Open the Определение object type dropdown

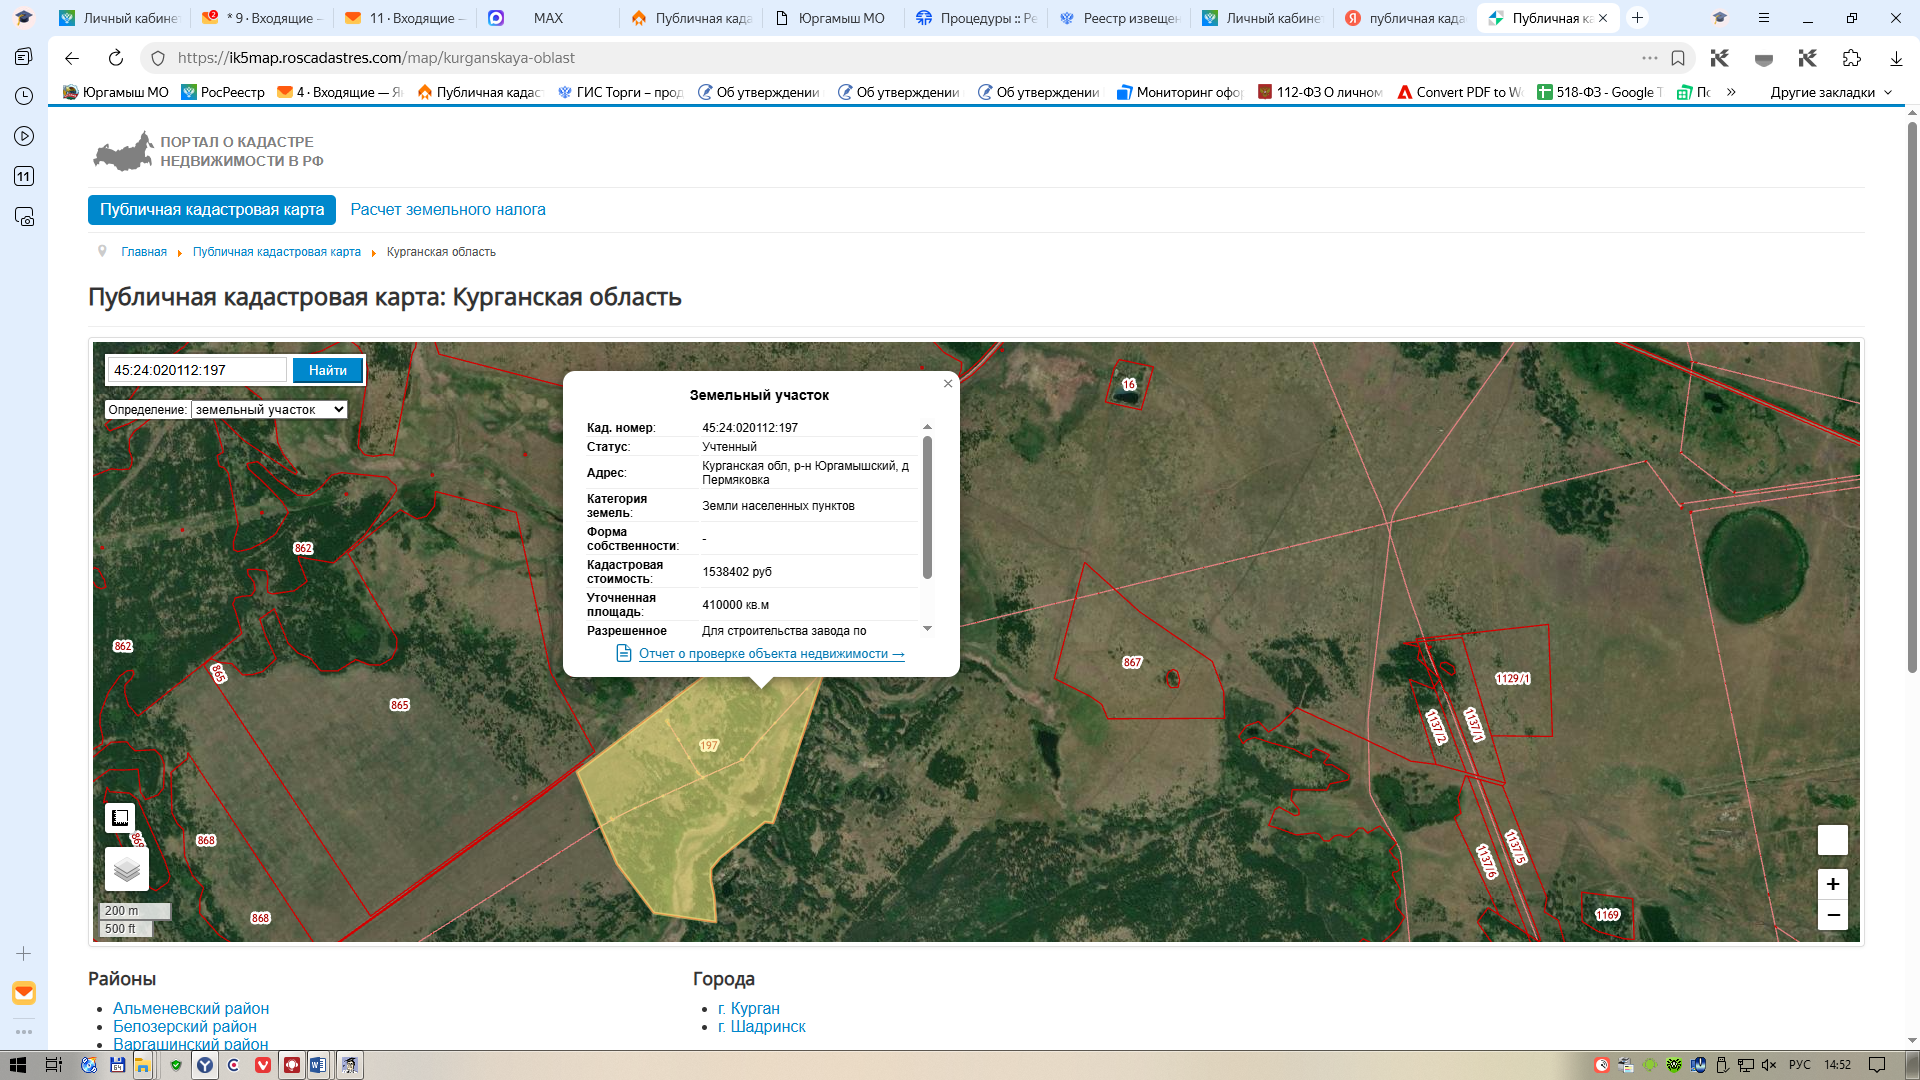coord(269,410)
